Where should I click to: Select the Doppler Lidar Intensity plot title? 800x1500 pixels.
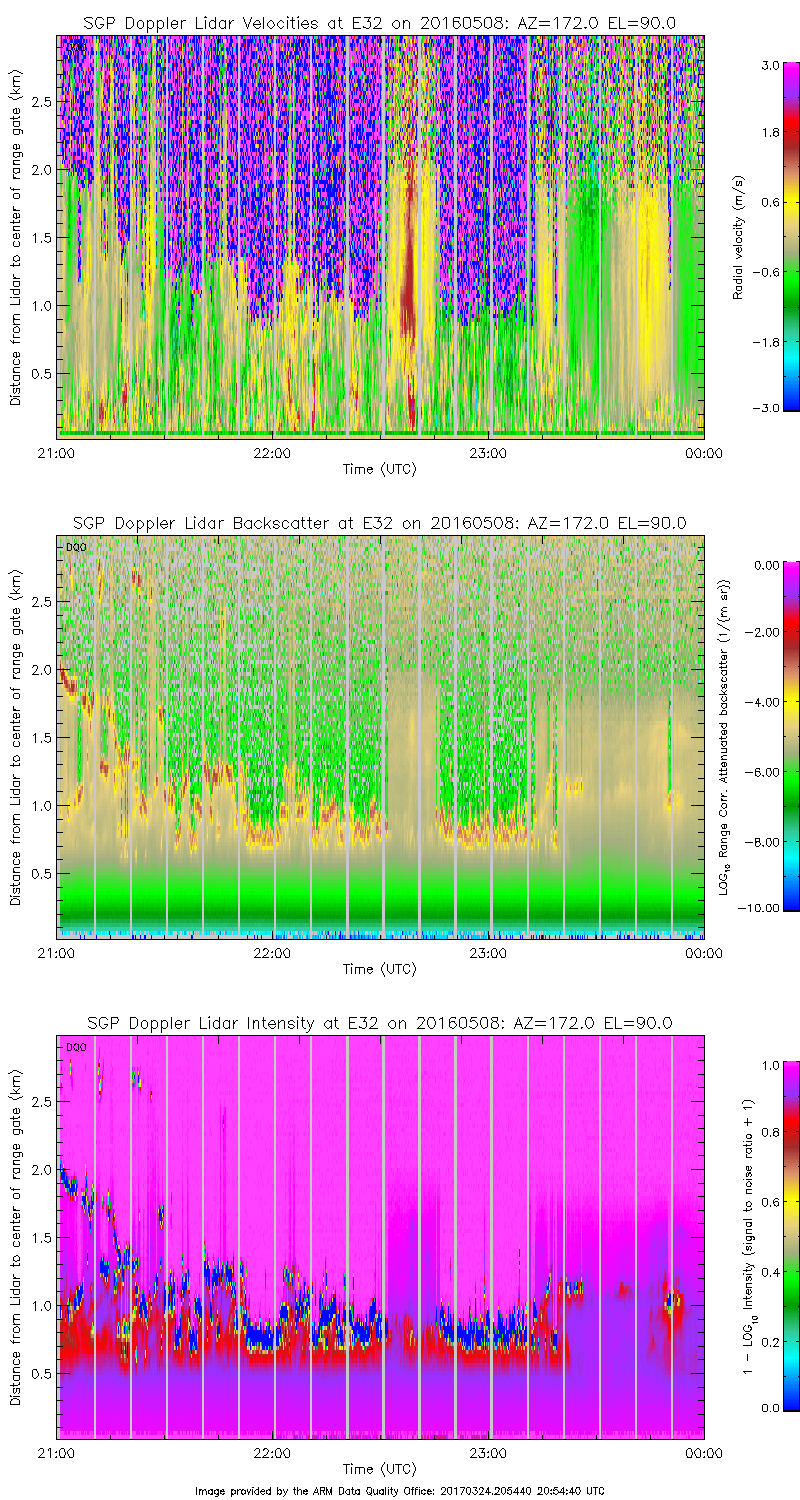(379, 1023)
